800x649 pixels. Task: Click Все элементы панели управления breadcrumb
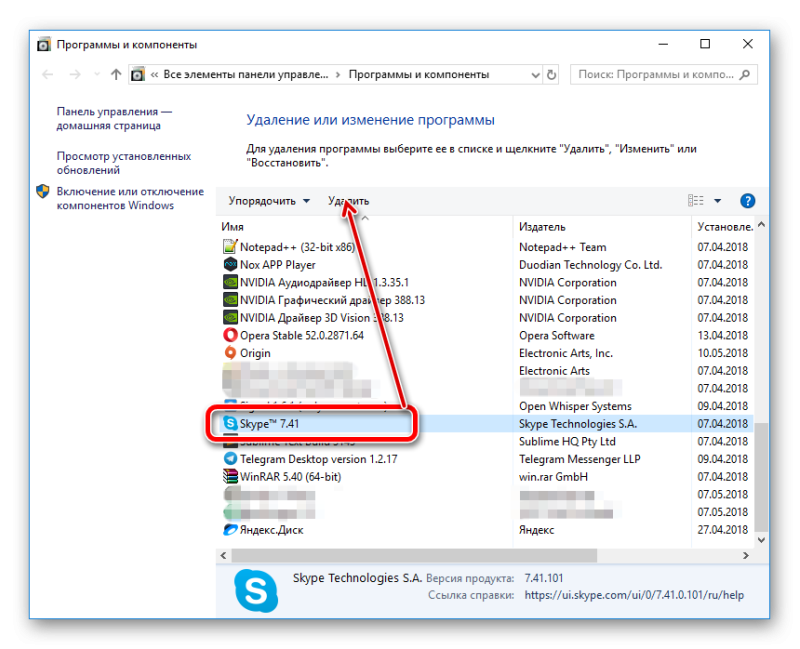click(246, 74)
